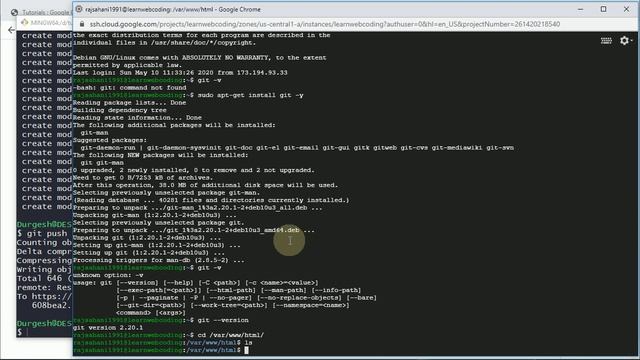The width and height of the screenshot is (640, 360).
Task: Minimize the SSH Chrome window
Action: [x=580, y=9]
